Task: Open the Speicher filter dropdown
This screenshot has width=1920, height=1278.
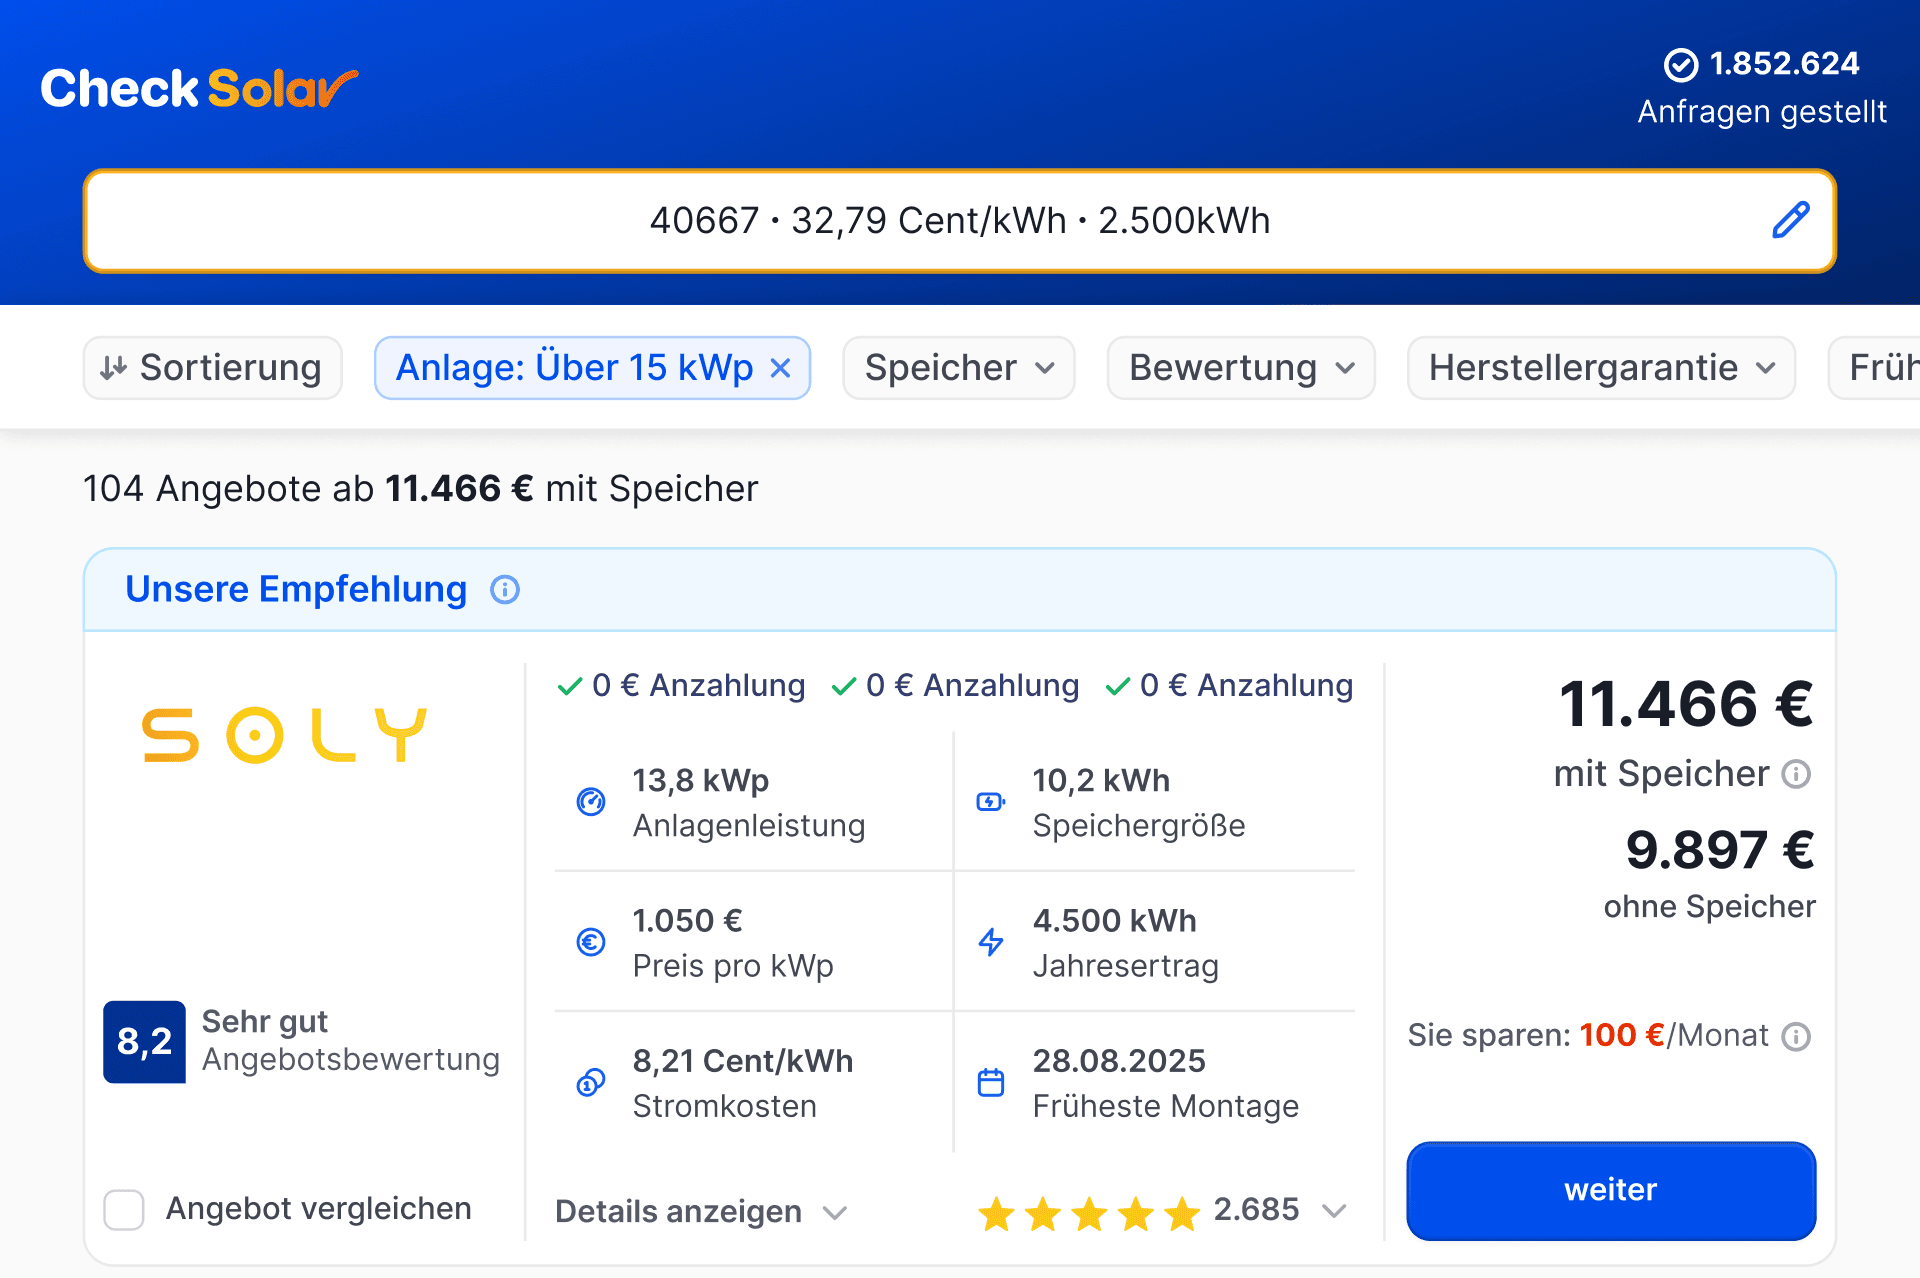Action: tap(958, 368)
